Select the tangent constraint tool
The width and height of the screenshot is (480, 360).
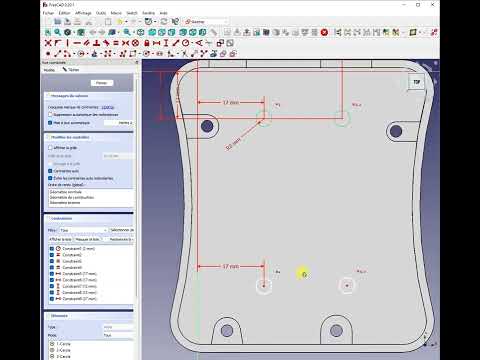106,43
